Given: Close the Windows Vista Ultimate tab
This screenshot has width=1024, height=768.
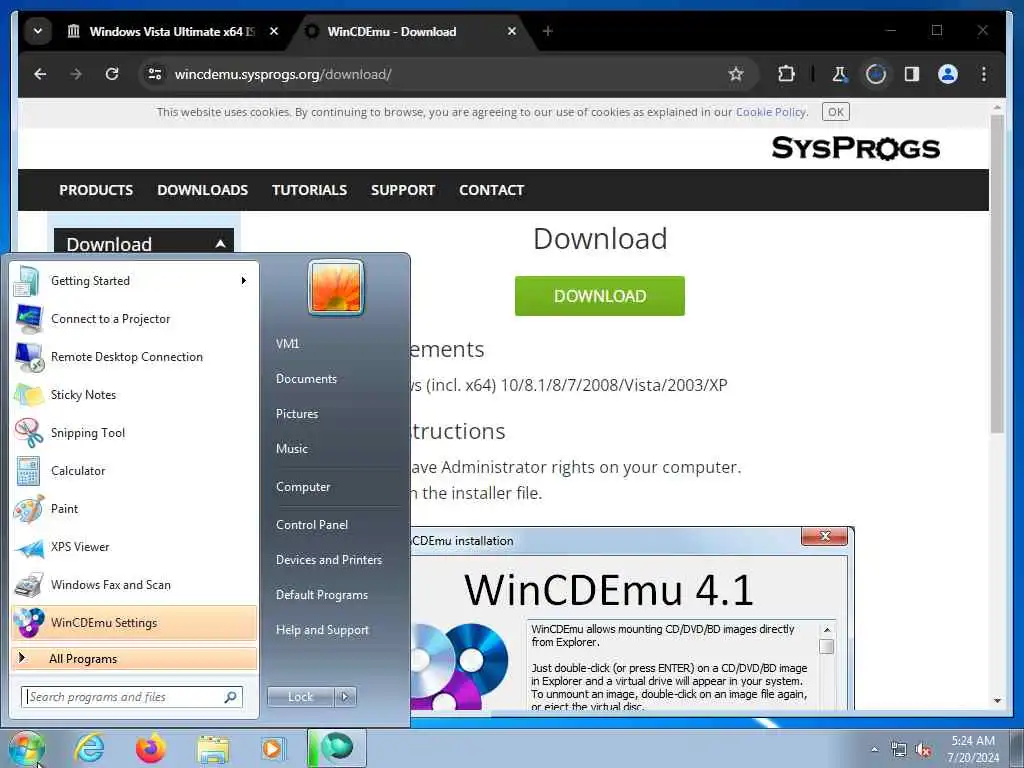Looking at the screenshot, I should [274, 31].
